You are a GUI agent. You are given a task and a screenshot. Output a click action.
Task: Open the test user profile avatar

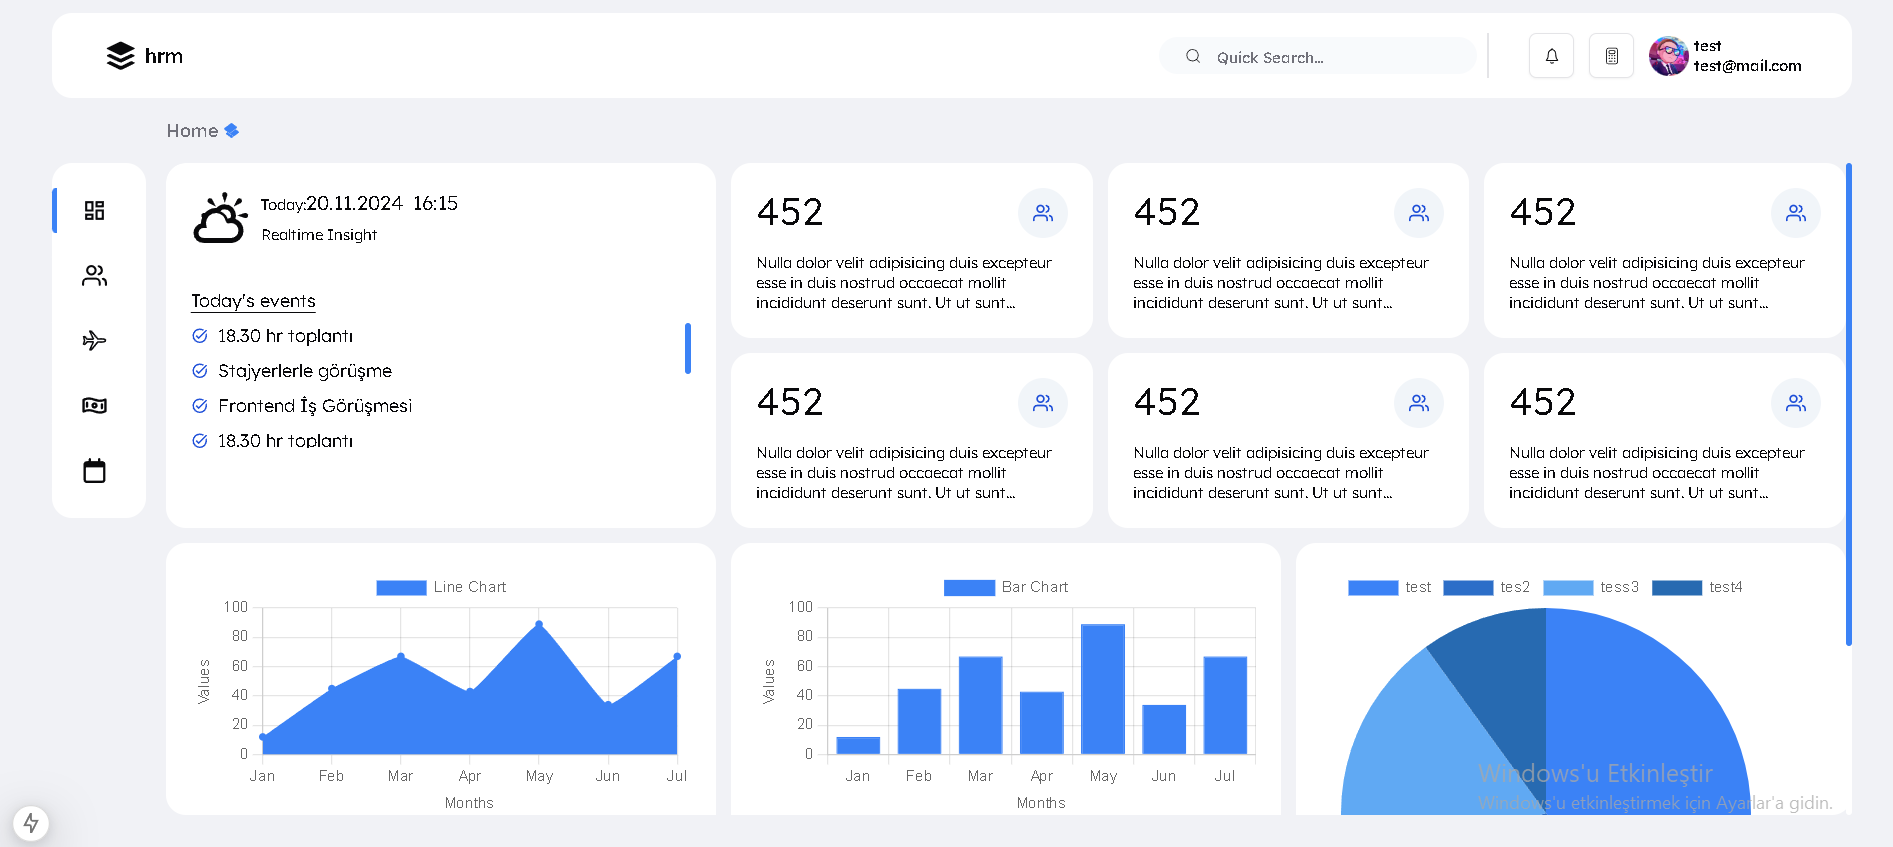(x=1668, y=56)
